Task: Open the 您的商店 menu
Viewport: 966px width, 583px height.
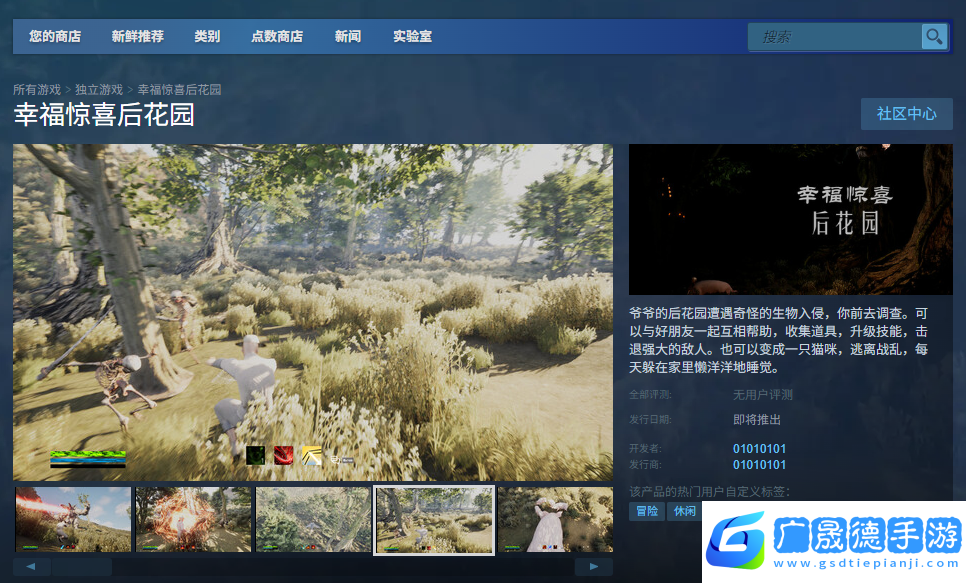Action: [x=55, y=37]
